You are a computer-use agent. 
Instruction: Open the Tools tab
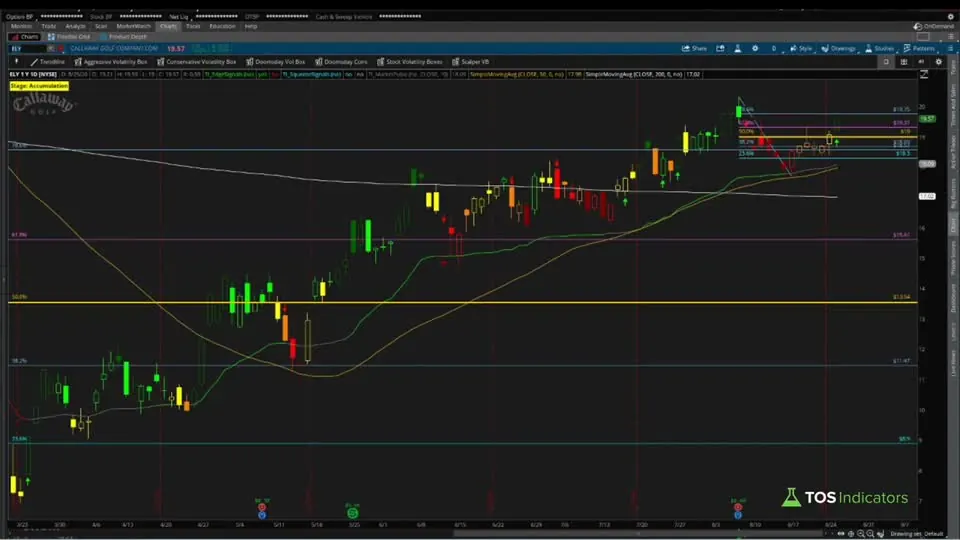[193, 26]
